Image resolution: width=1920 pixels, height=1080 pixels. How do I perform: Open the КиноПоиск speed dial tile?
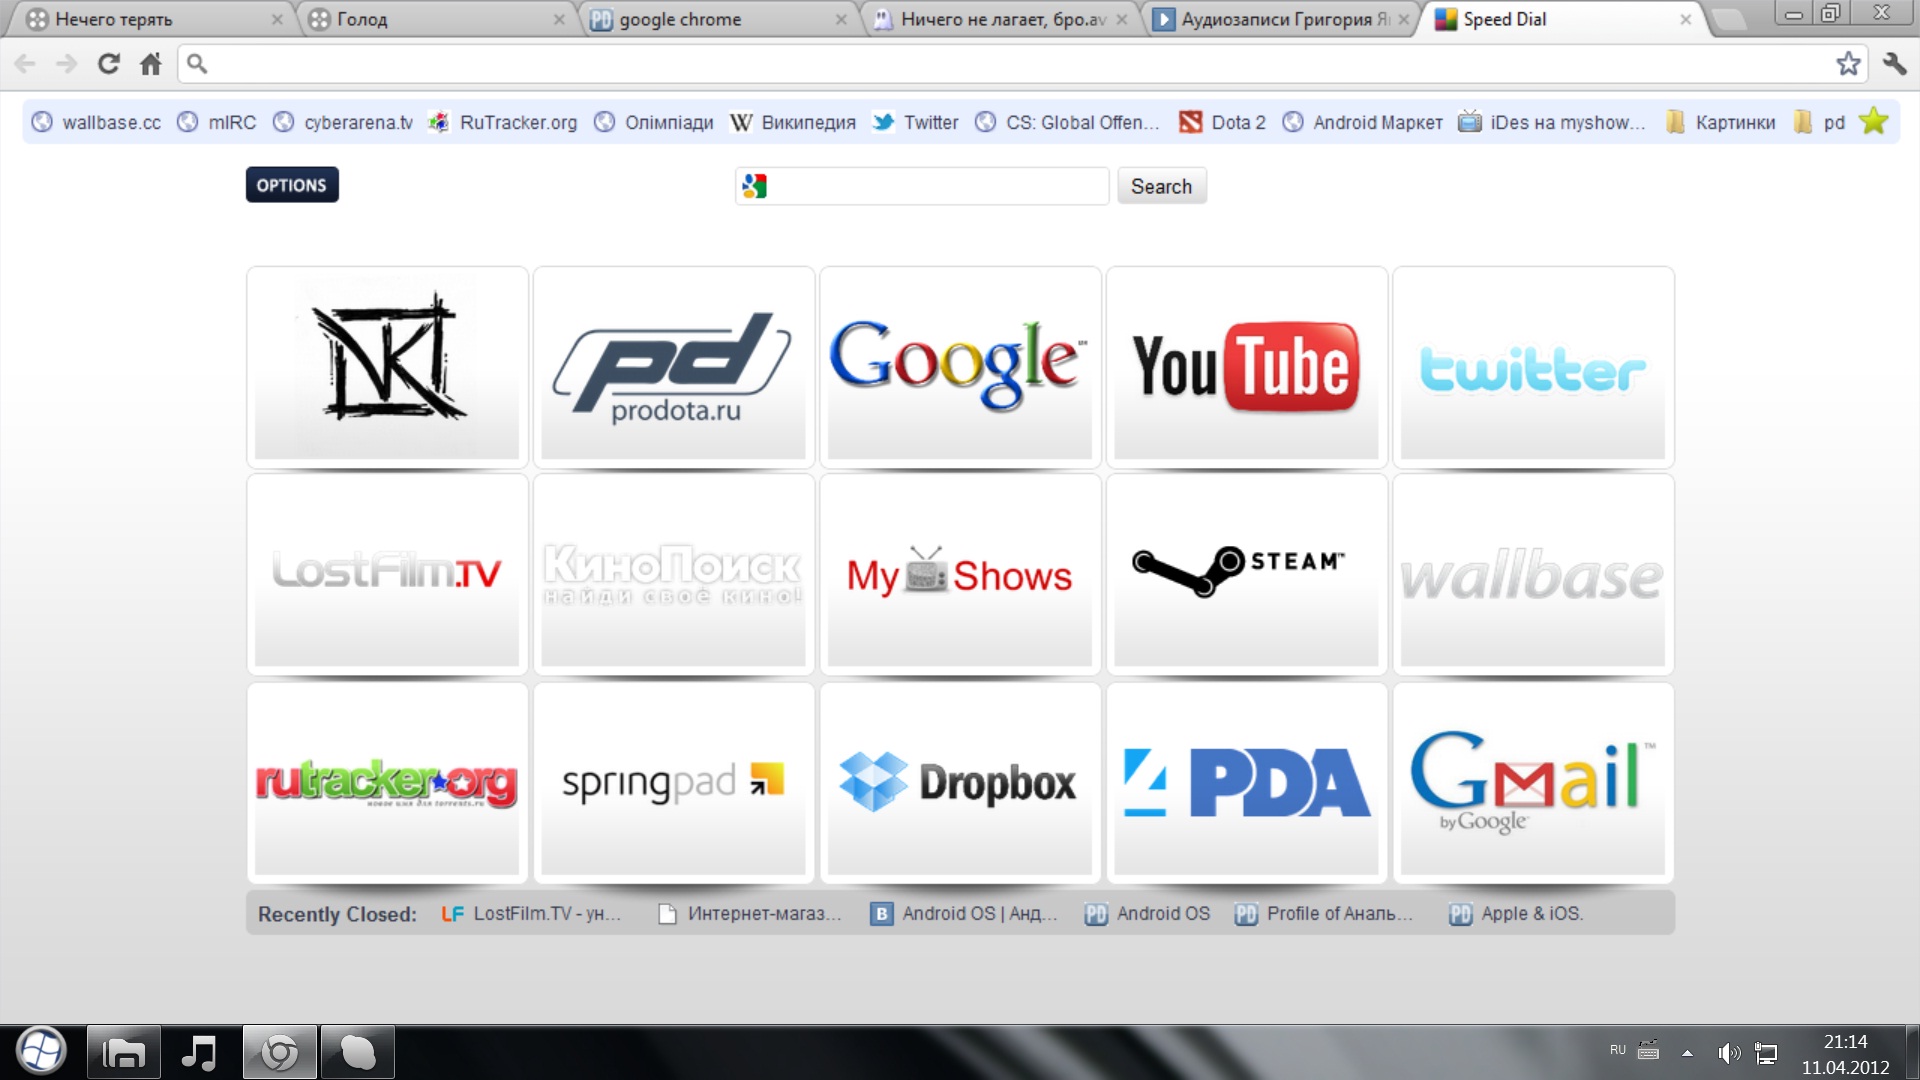coord(673,574)
